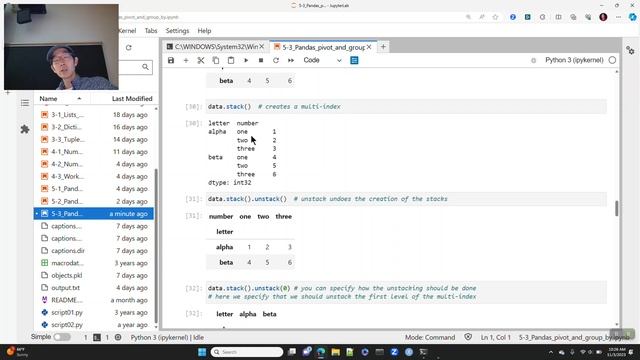Open the table of contents sidebar icon
The height and width of the screenshot is (360, 640).
(x=25, y=103)
